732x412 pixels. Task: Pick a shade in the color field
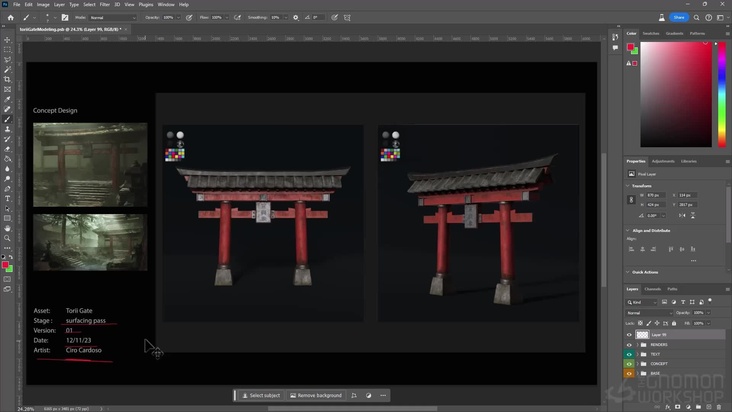tap(676, 95)
